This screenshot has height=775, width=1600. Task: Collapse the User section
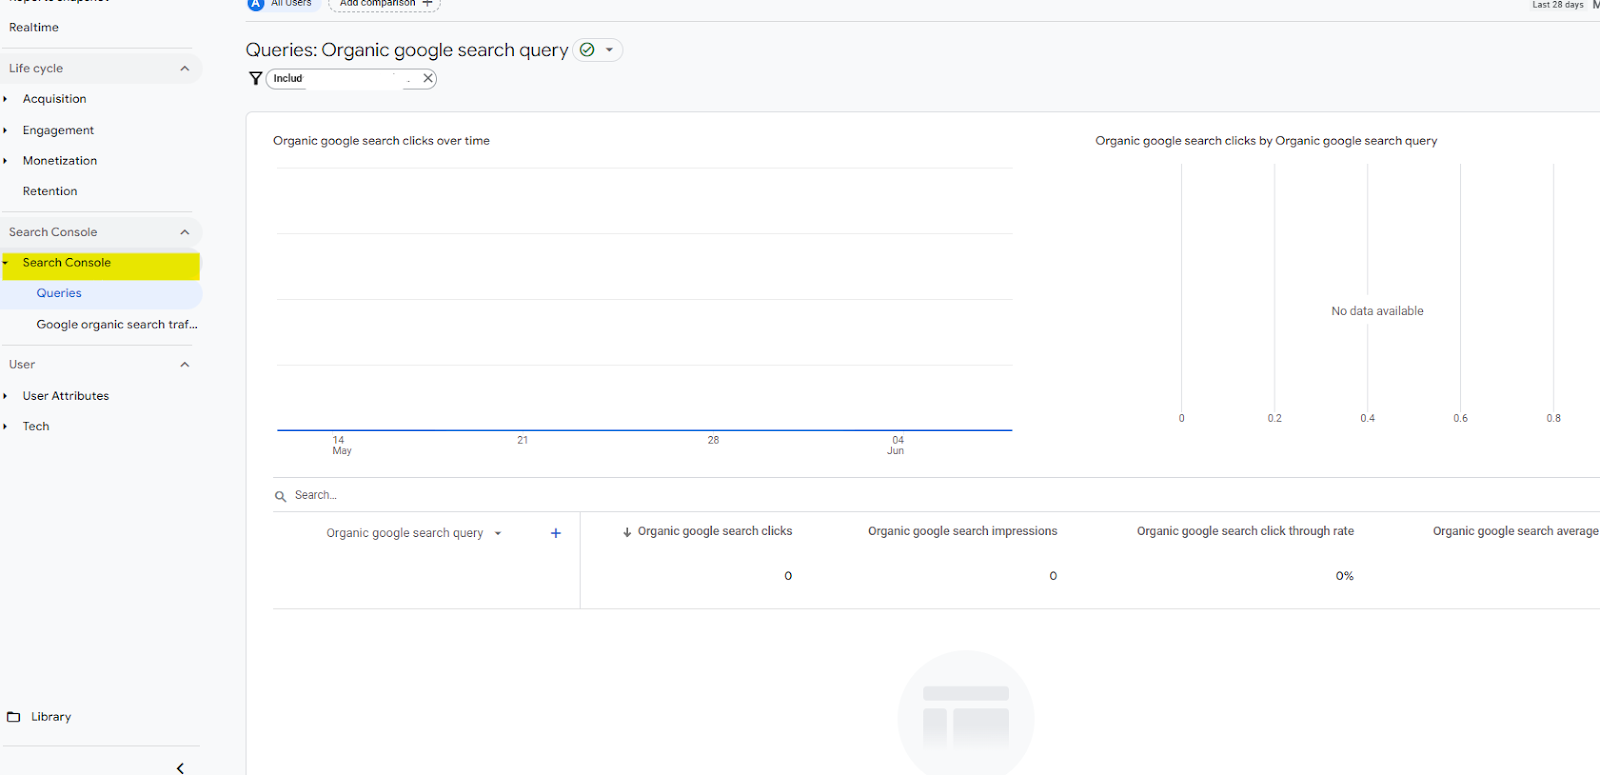185,365
